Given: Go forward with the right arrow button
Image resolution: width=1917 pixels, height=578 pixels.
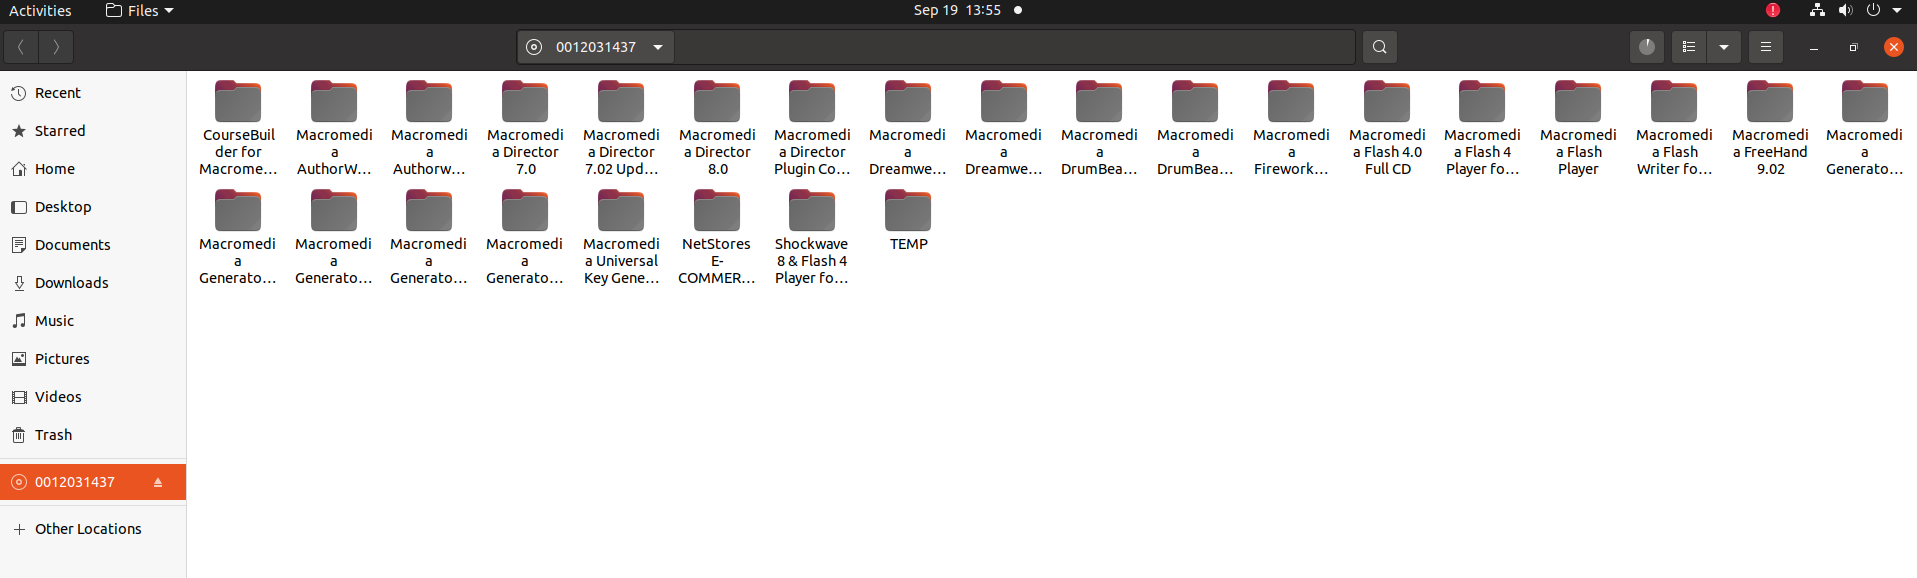Looking at the screenshot, I should [56, 47].
